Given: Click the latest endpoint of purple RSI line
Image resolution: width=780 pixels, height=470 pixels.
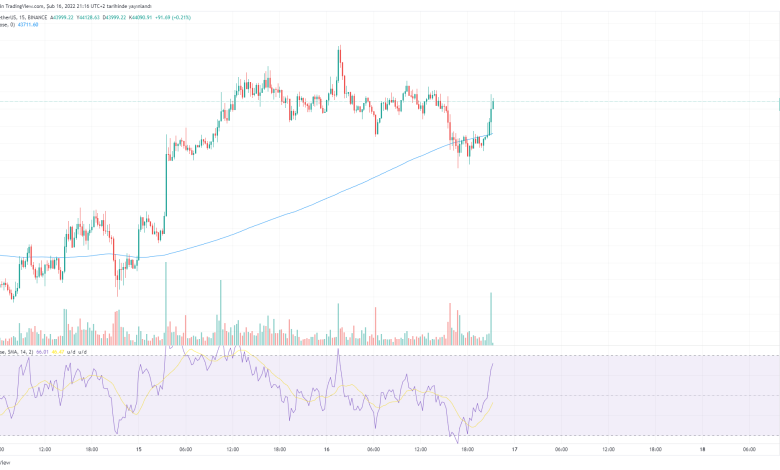Looking at the screenshot, I should click(x=493, y=365).
